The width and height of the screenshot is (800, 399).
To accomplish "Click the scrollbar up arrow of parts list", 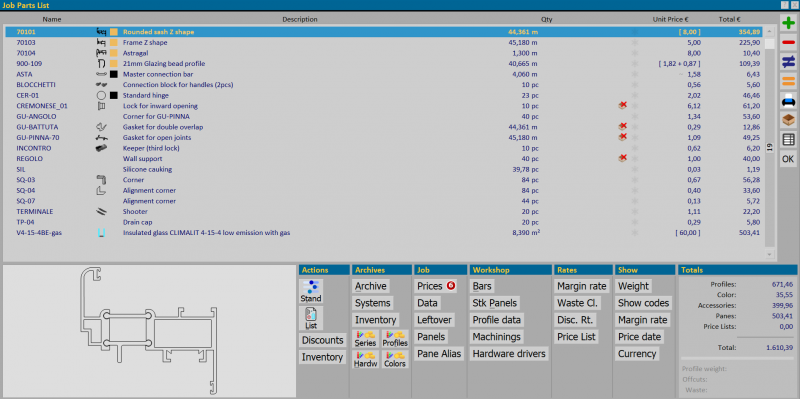I will coord(769,31).
